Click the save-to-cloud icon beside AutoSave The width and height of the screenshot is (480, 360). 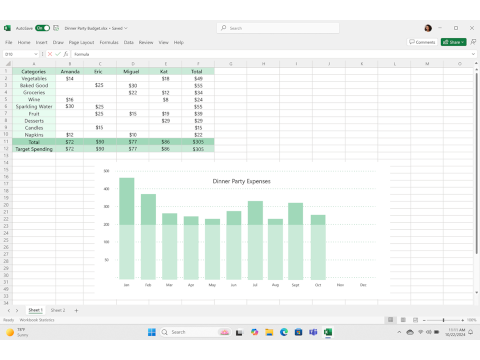56,28
